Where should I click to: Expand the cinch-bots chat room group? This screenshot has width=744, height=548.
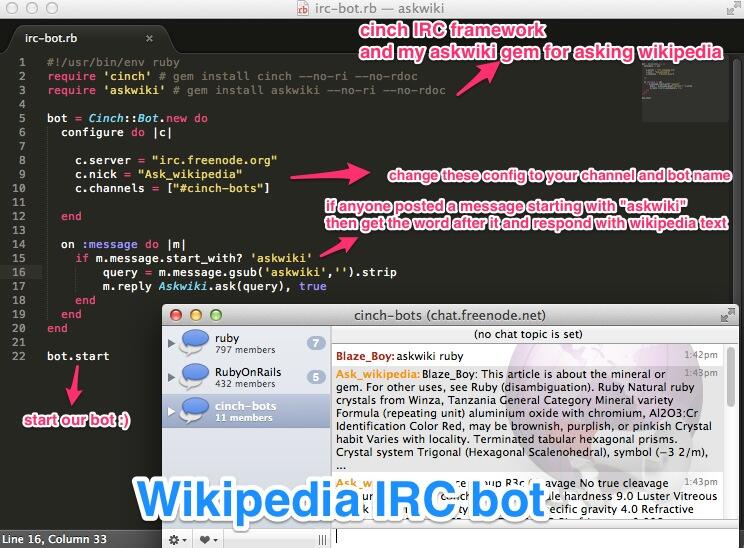click(x=171, y=411)
